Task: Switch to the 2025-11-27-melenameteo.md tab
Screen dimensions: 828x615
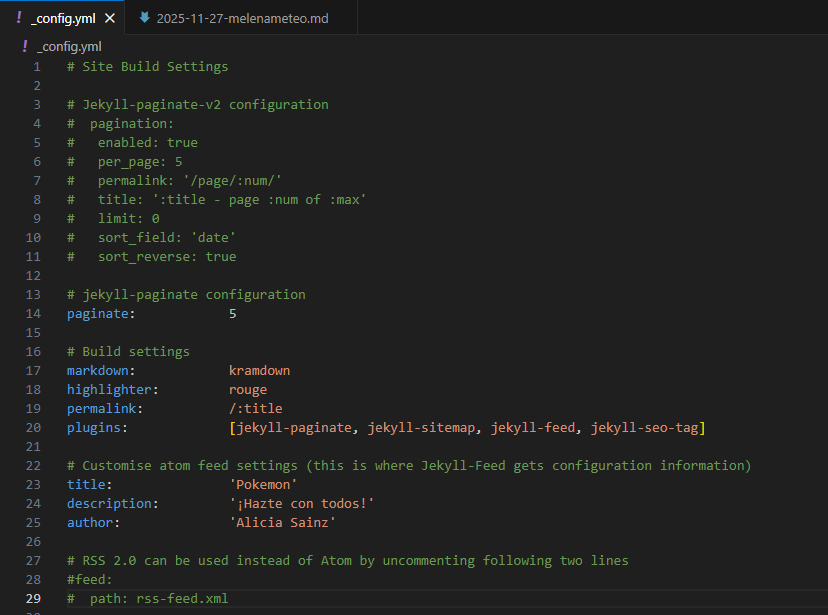Action: [238, 17]
